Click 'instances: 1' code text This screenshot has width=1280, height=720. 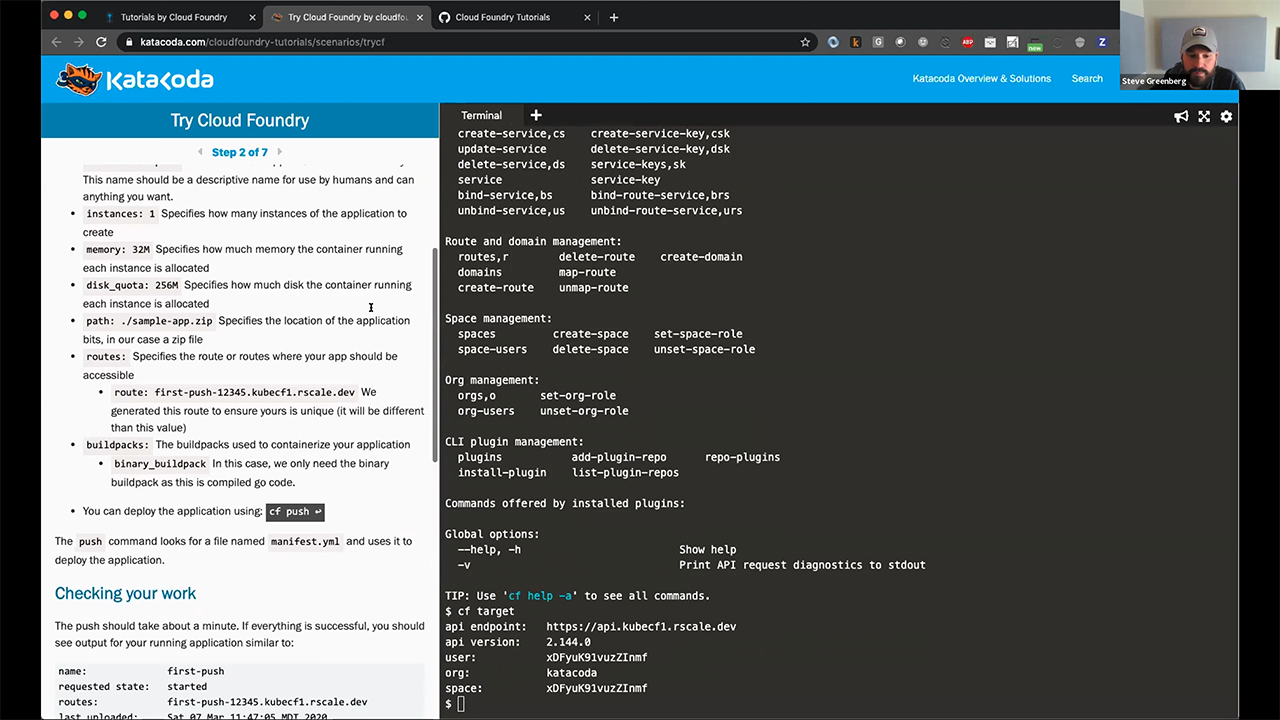[x=120, y=214]
